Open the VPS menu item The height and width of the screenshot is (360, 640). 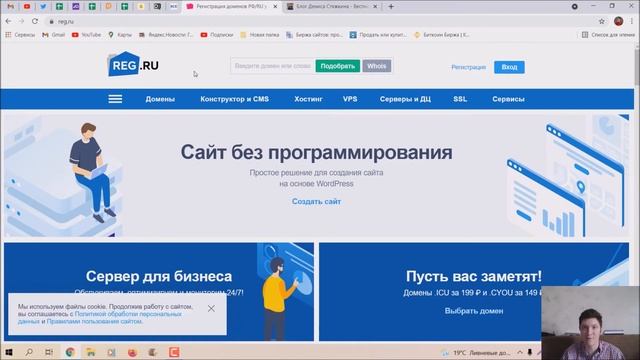[x=350, y=99]
